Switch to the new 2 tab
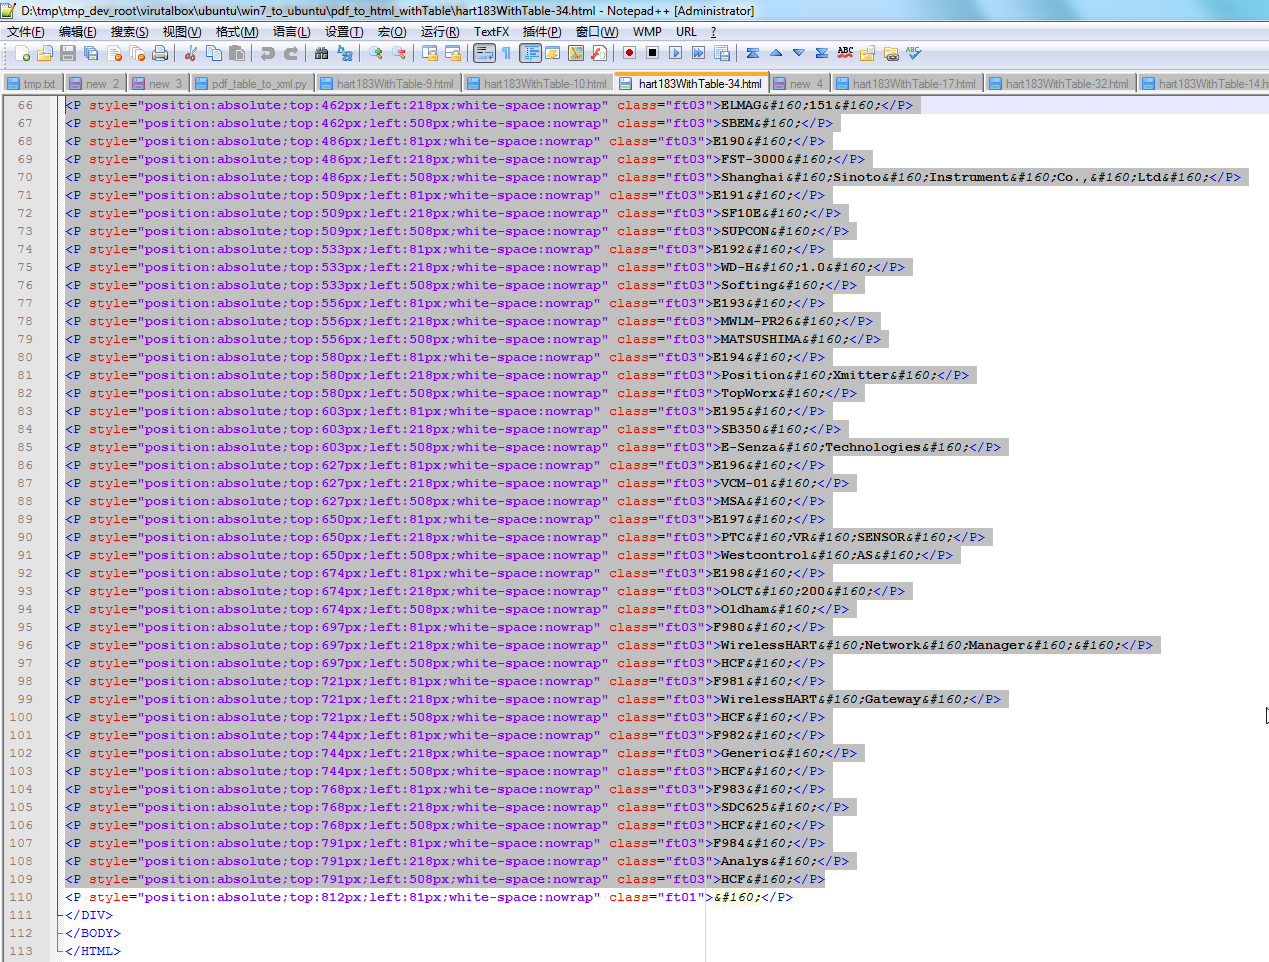Screen dimensions: 1269x962 95,83
